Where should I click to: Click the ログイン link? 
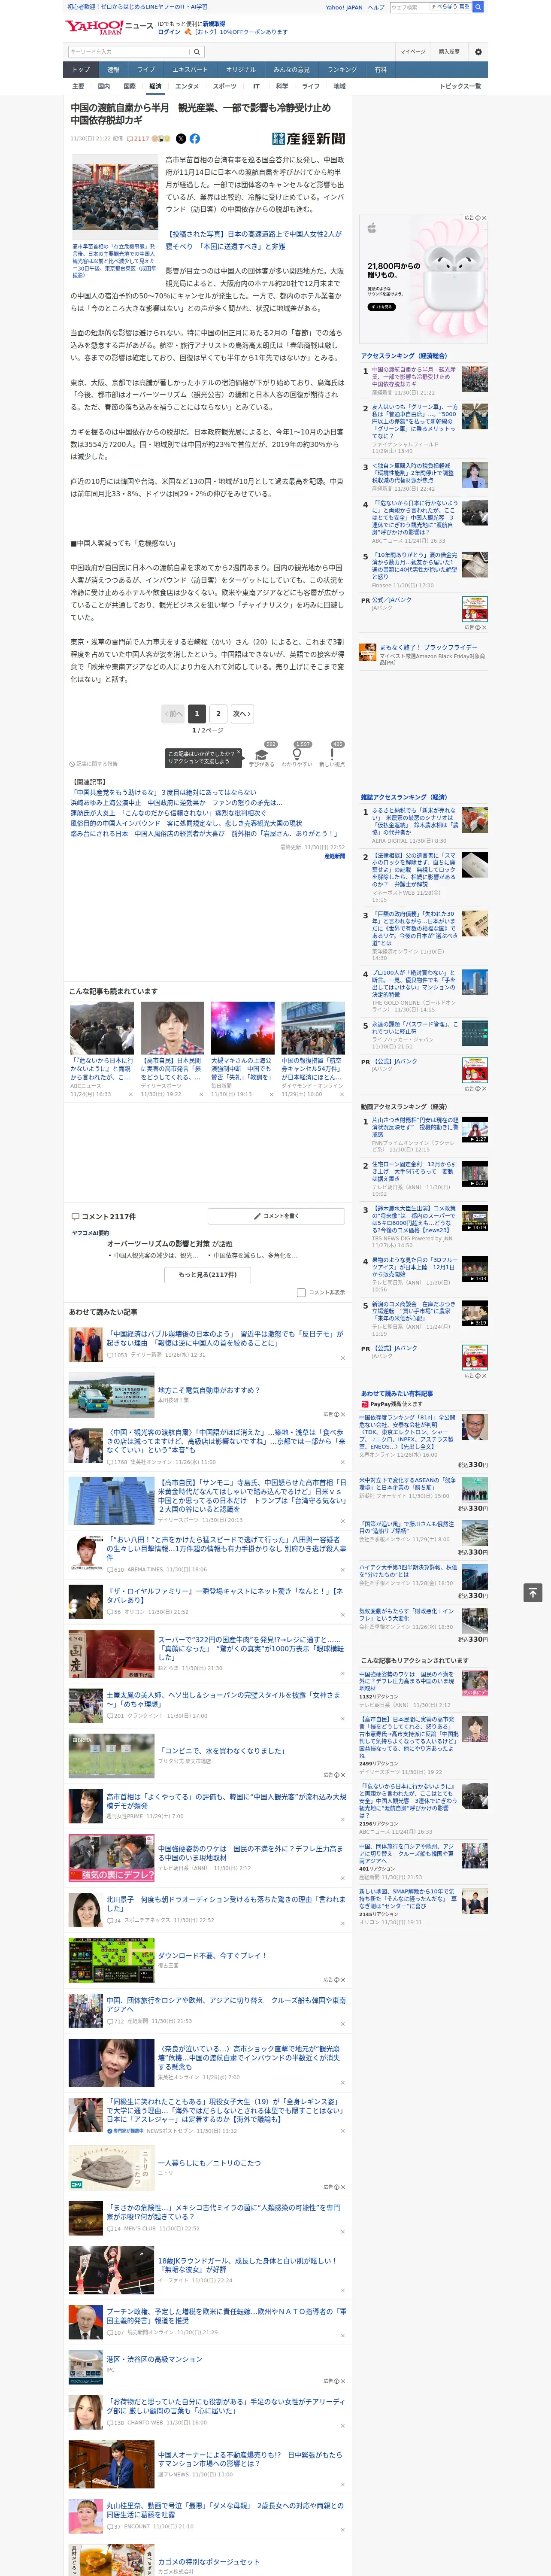pos(169,32)
